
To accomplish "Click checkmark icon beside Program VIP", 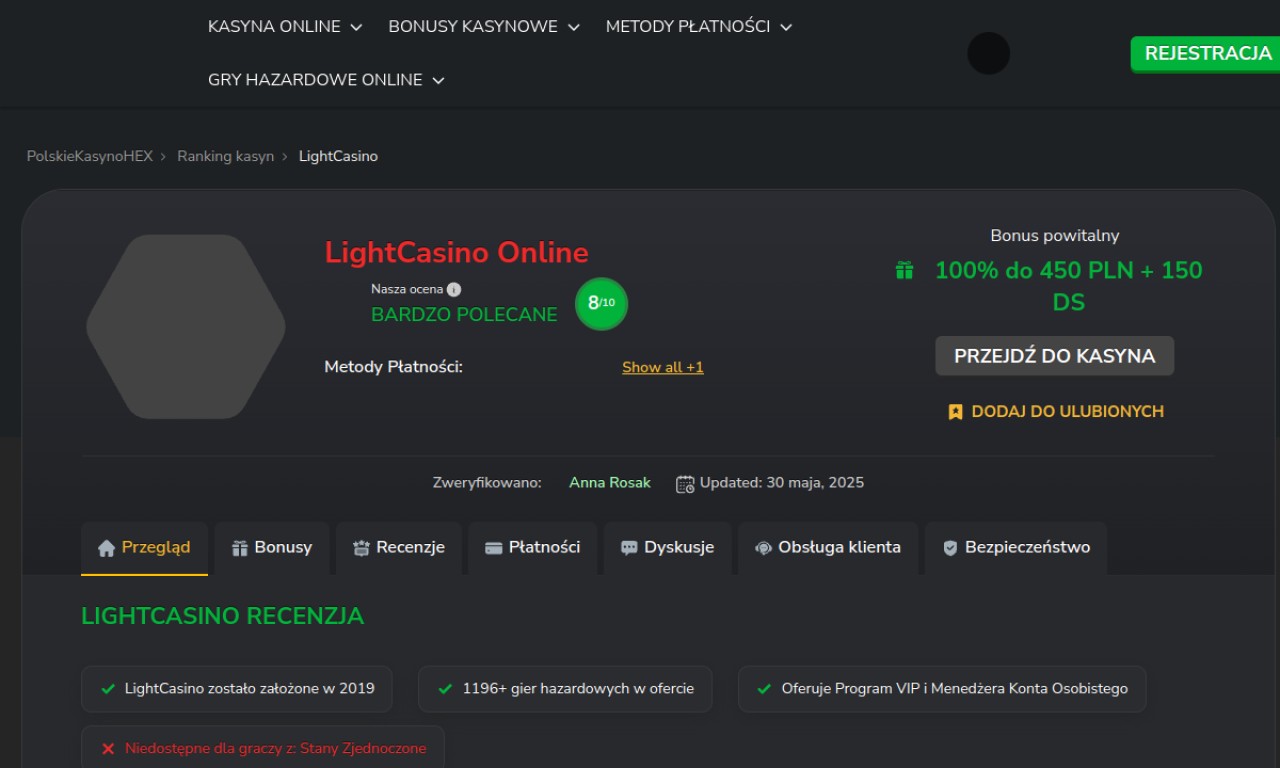I will 765,689.
